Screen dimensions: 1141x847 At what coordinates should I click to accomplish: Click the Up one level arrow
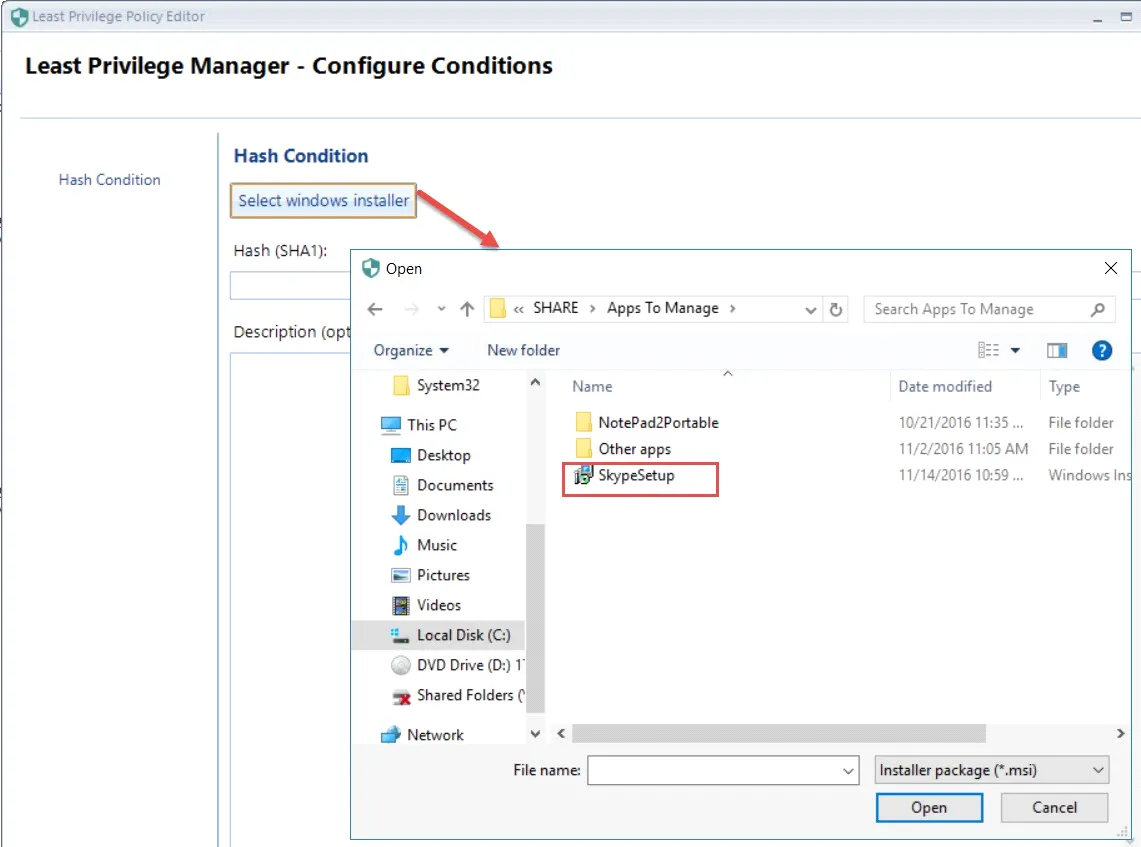click(x=466, y=310)
